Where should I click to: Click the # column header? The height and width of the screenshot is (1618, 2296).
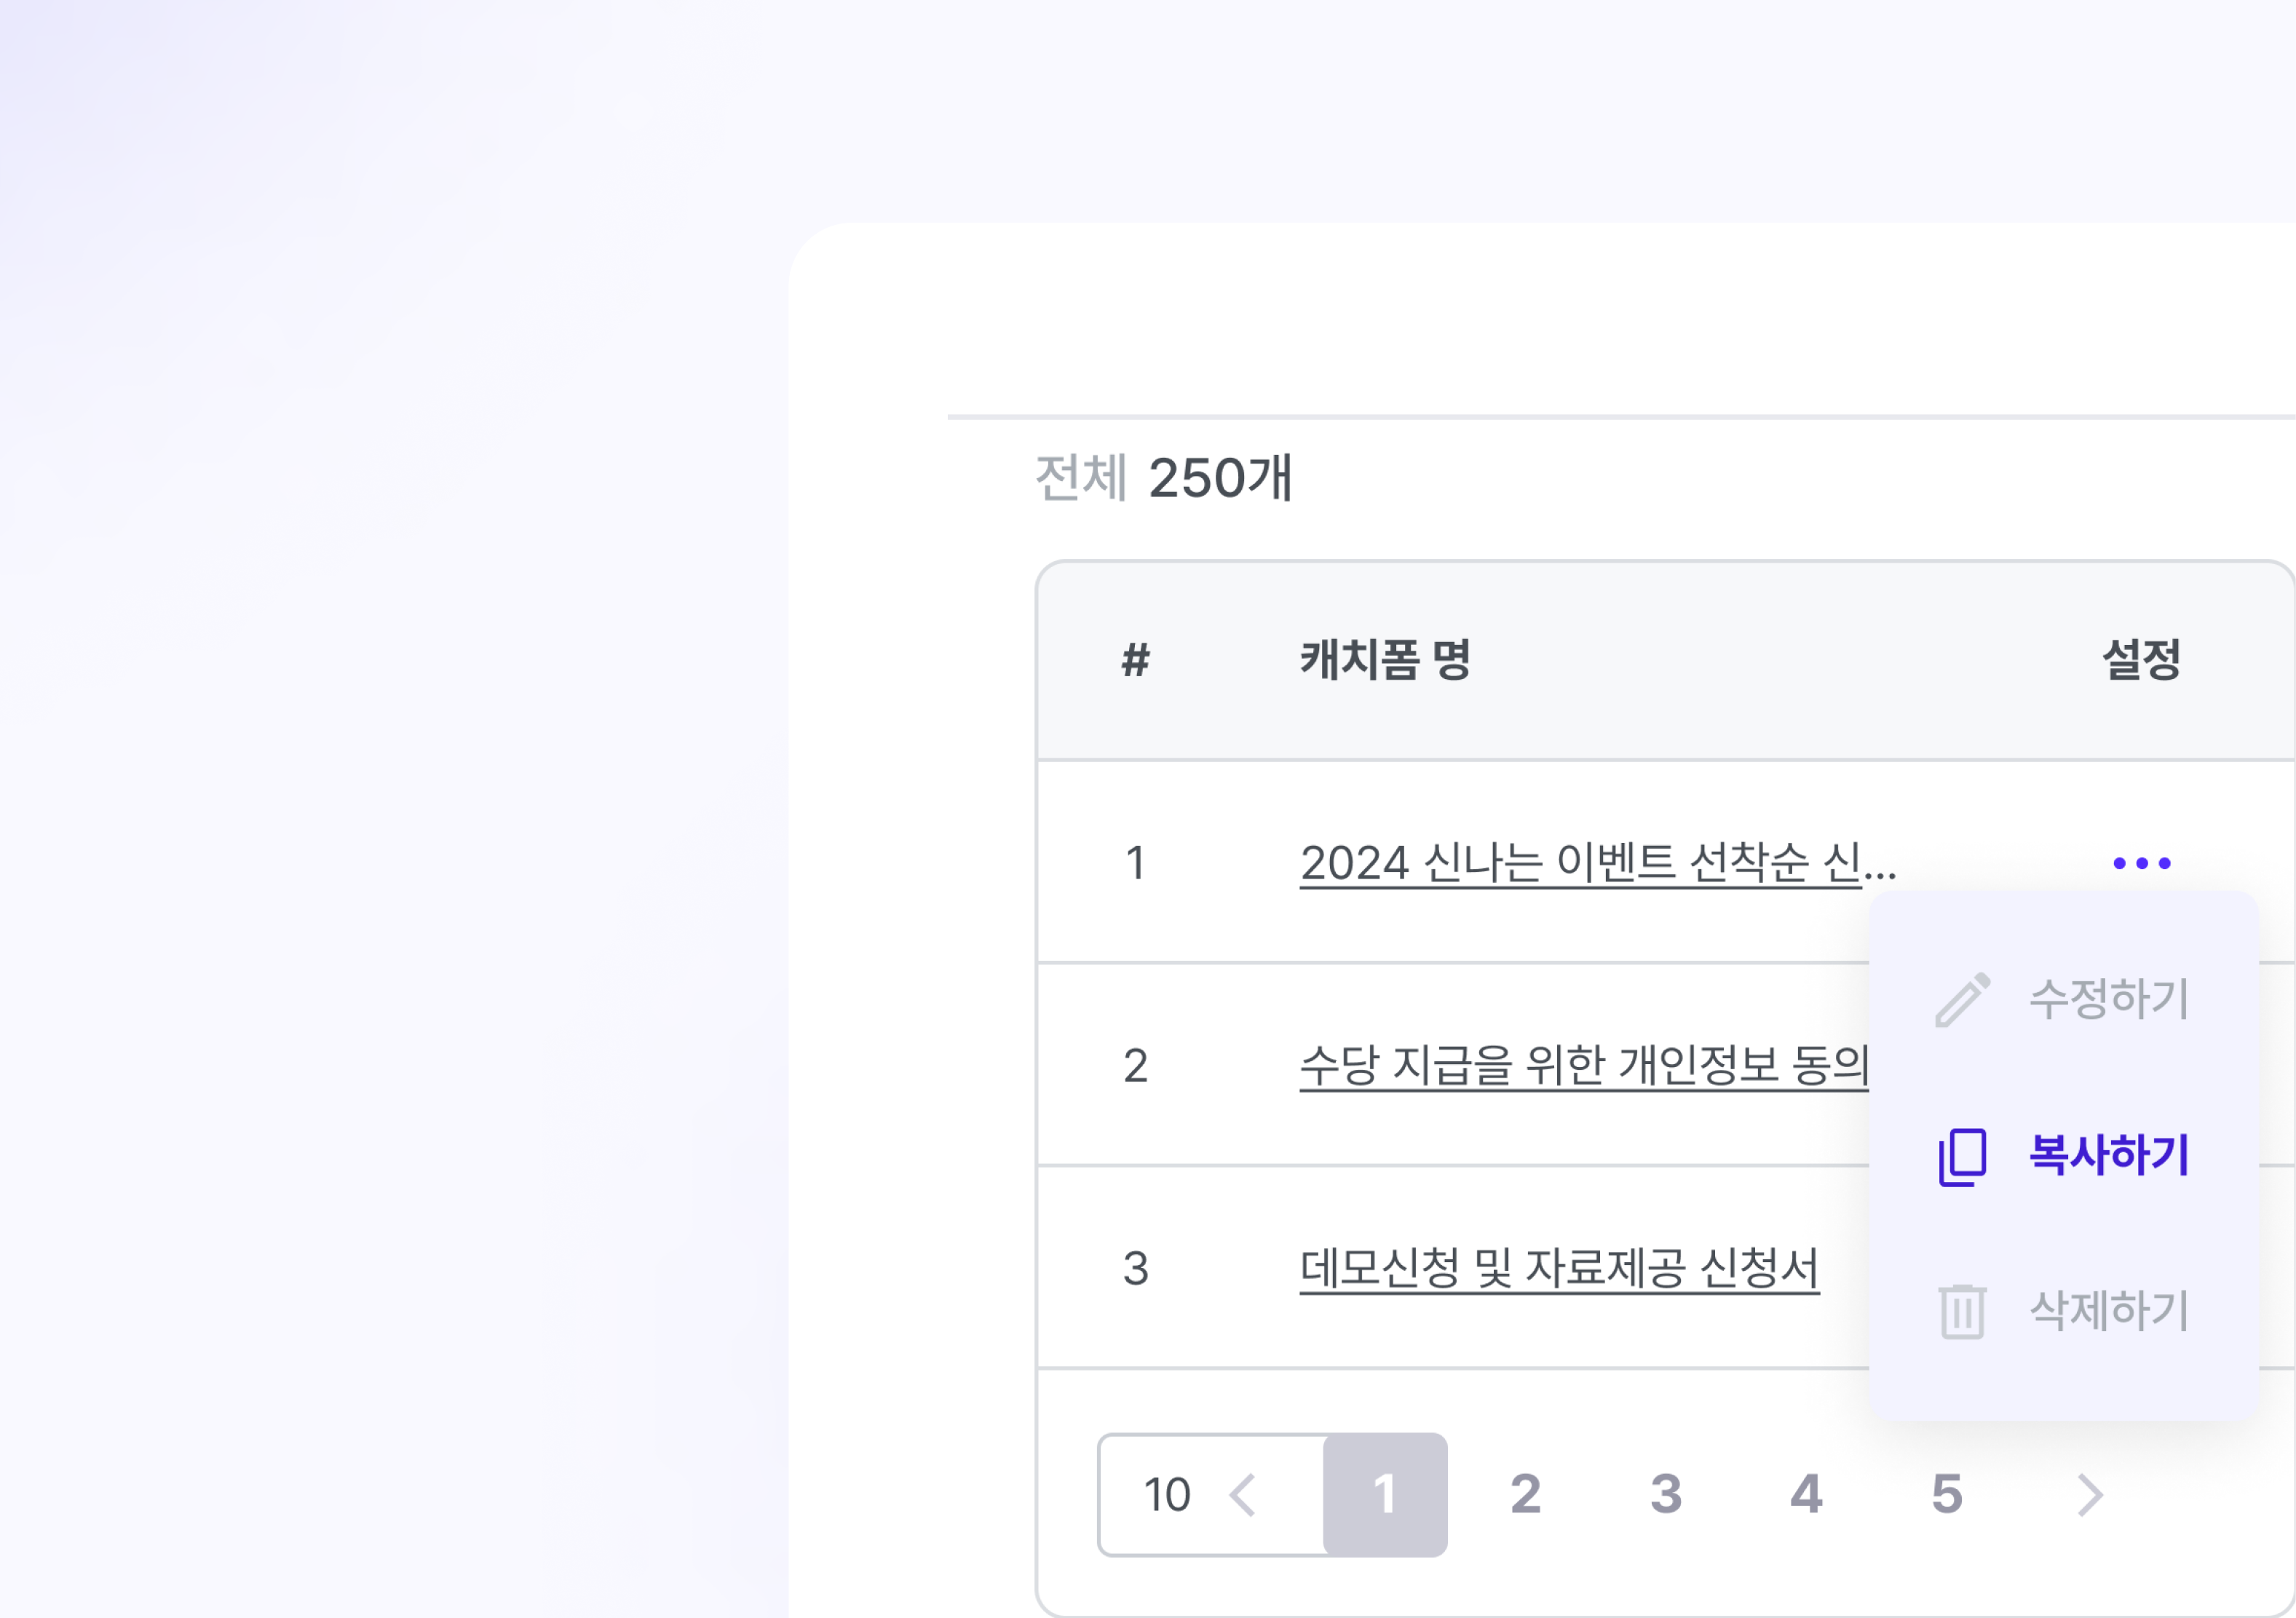(1136, 660)
